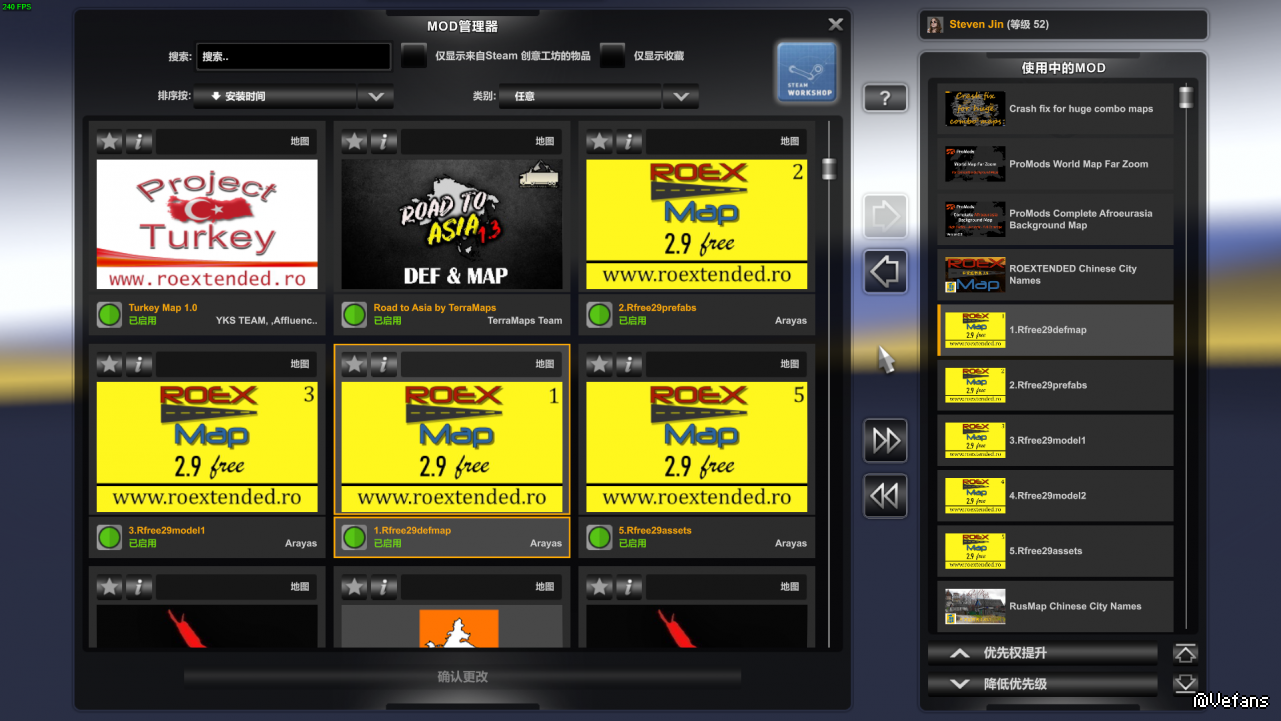The image size is (1281, 721).
Task: Open the 任意 category dropdown field
Action: click(580, 97)
